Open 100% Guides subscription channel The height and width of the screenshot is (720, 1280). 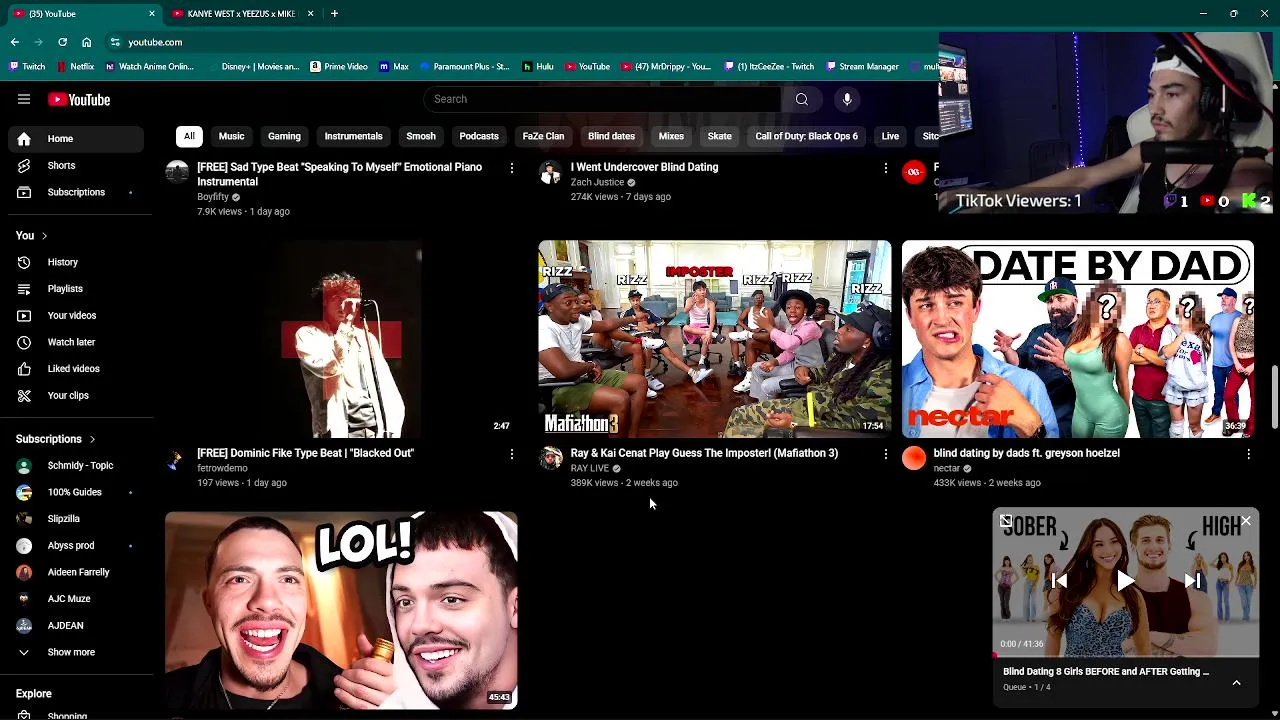click(76, 492)
